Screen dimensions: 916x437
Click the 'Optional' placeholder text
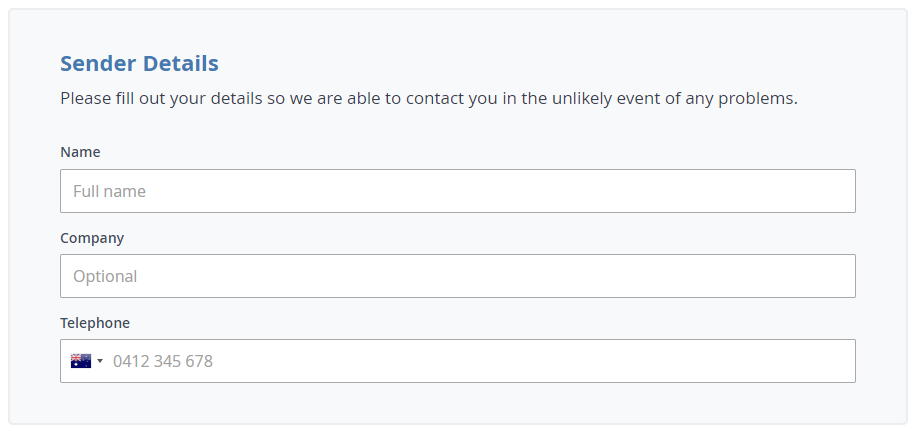pyautogui.click(x=105, y=276)
